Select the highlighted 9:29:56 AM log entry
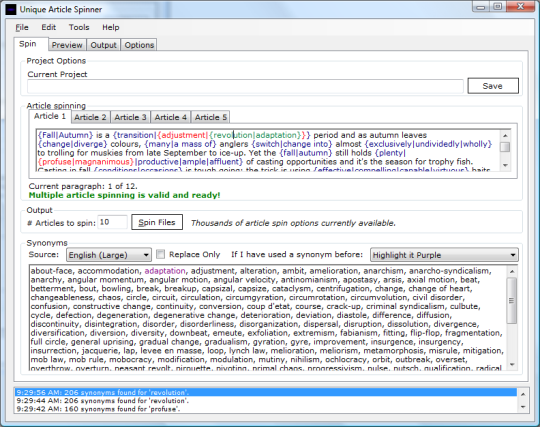Viewport: 540px width, 427px height. 266,392
